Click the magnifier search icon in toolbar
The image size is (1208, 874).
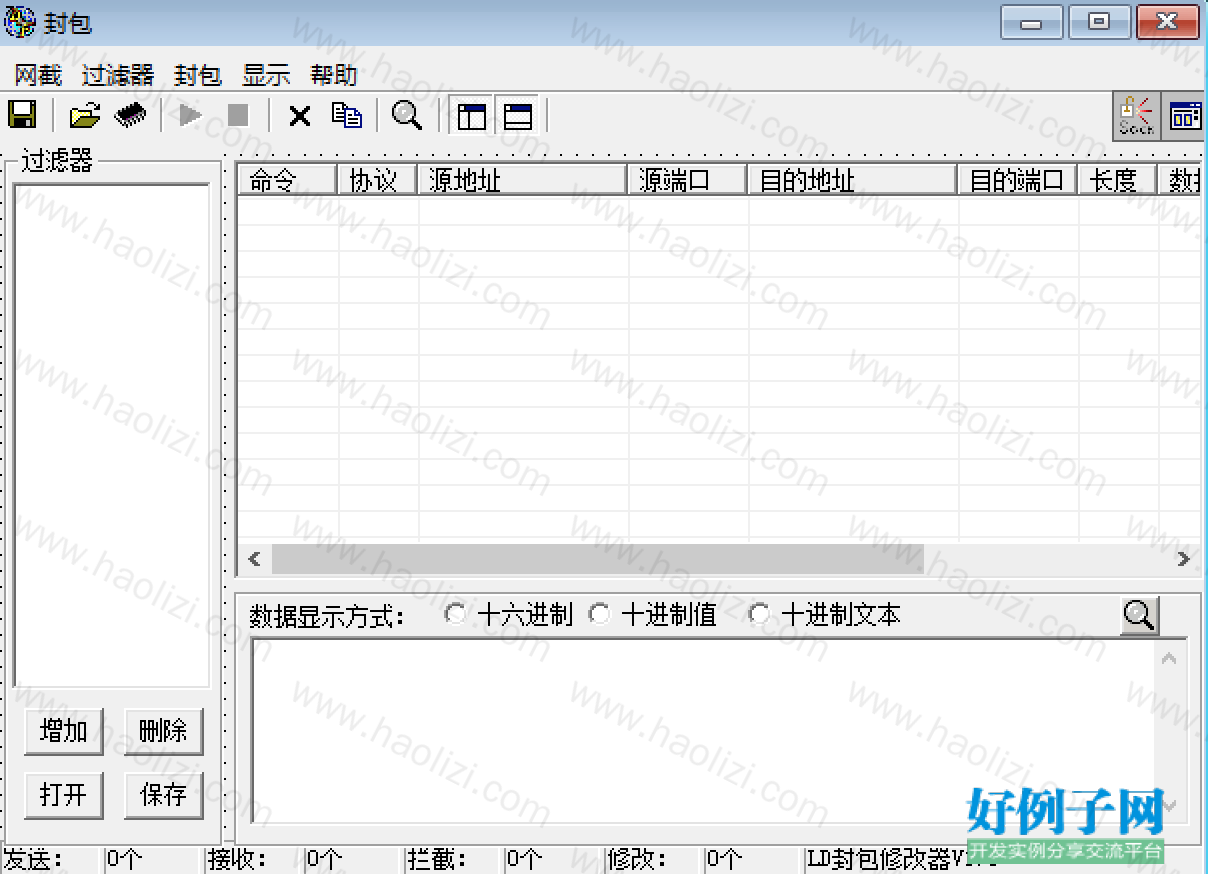point(407,115)
